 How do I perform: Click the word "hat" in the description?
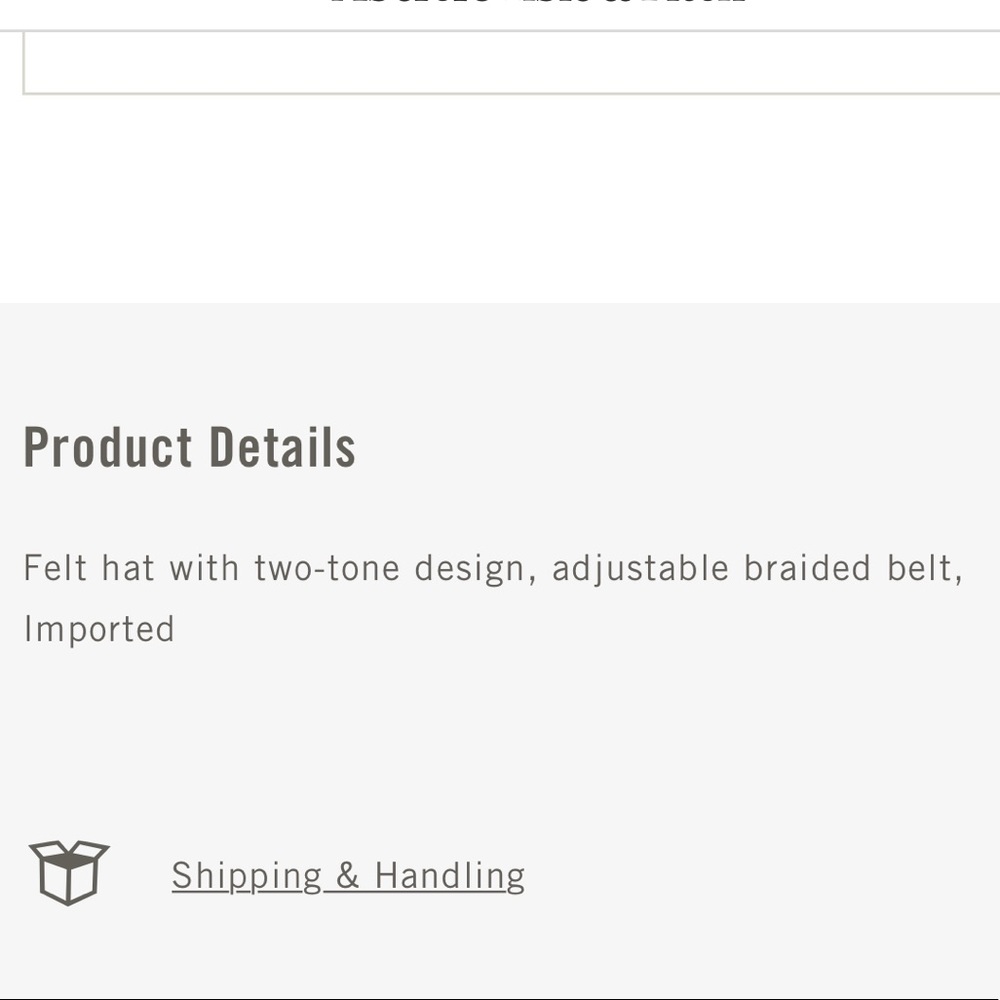click(x=128, y=568)
